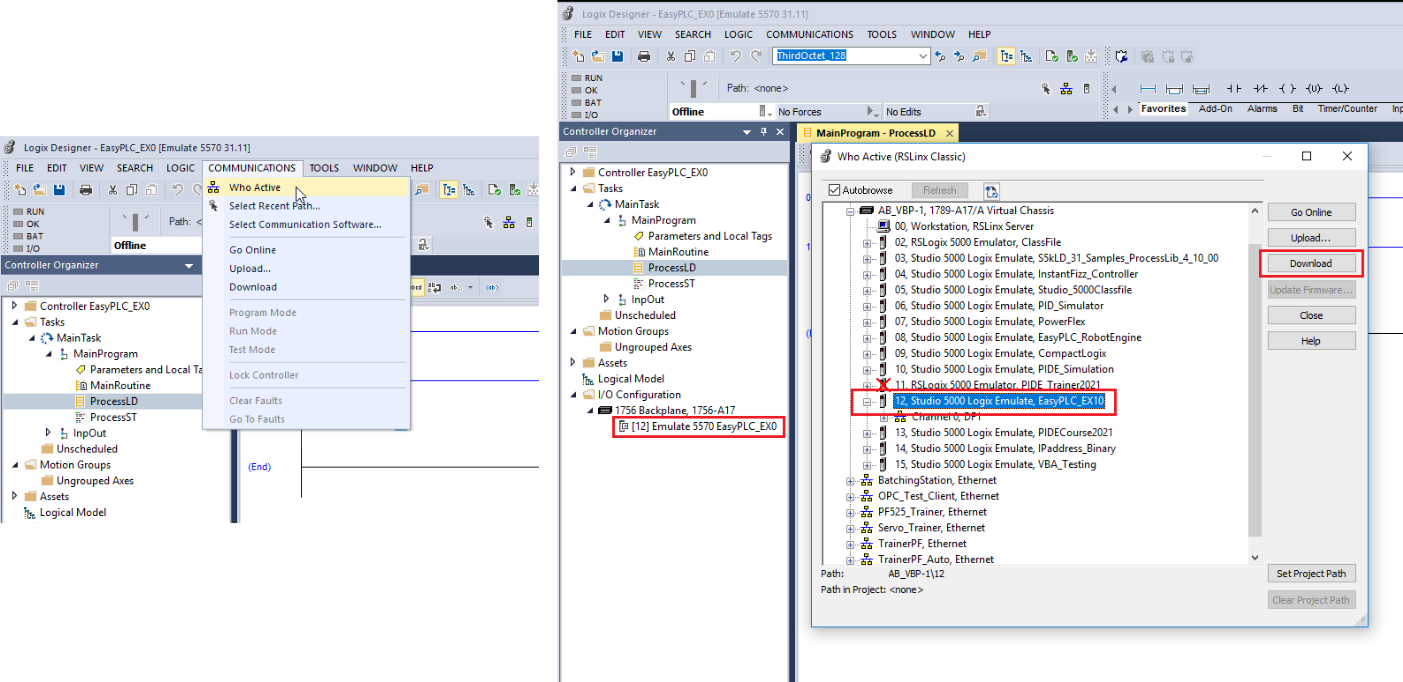Click Find Next icon beside search box
This screenshot has width=1403, height=682.
pyautogui.click(x=959, y=56)
